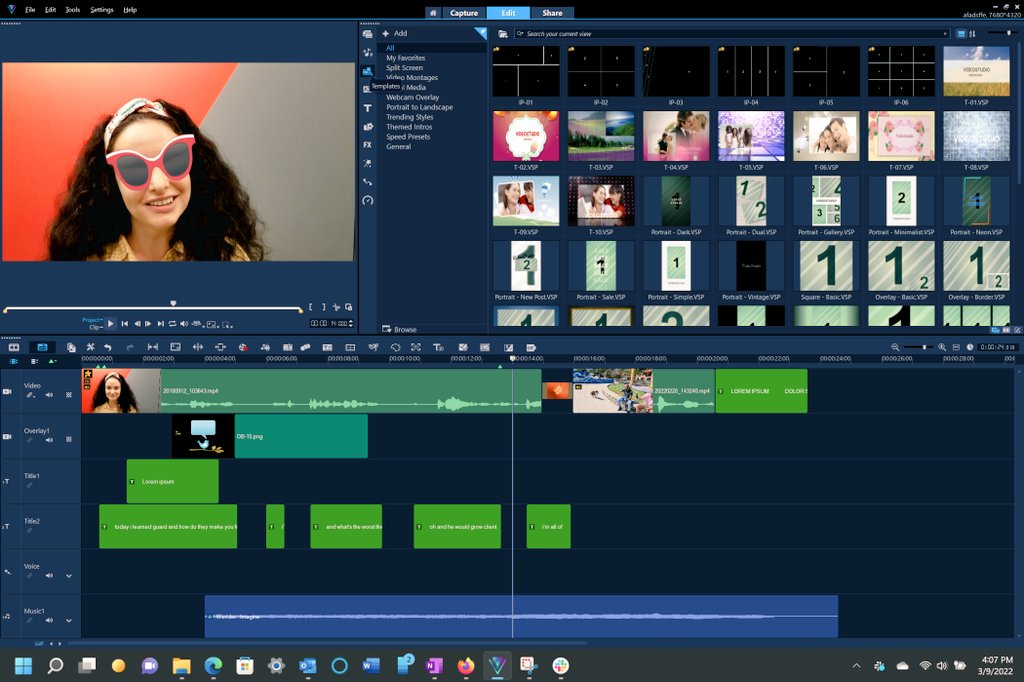Screen dimensions: 1024x682
Task: Open the sort media dropdown icon
Action: pos(972,33)
